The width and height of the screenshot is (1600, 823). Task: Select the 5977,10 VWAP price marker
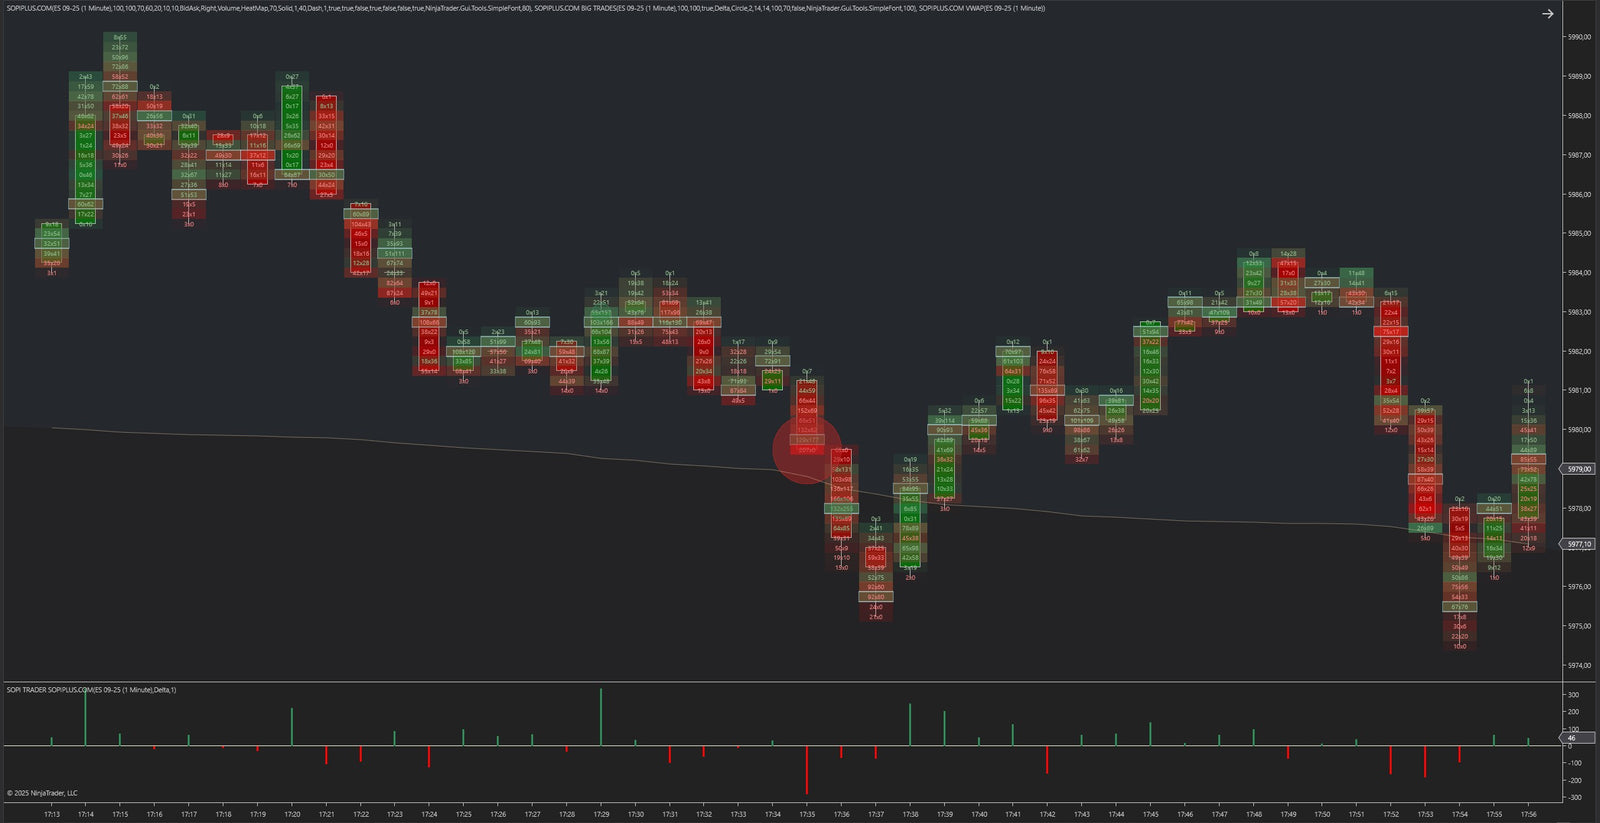tap(1580, 545)
